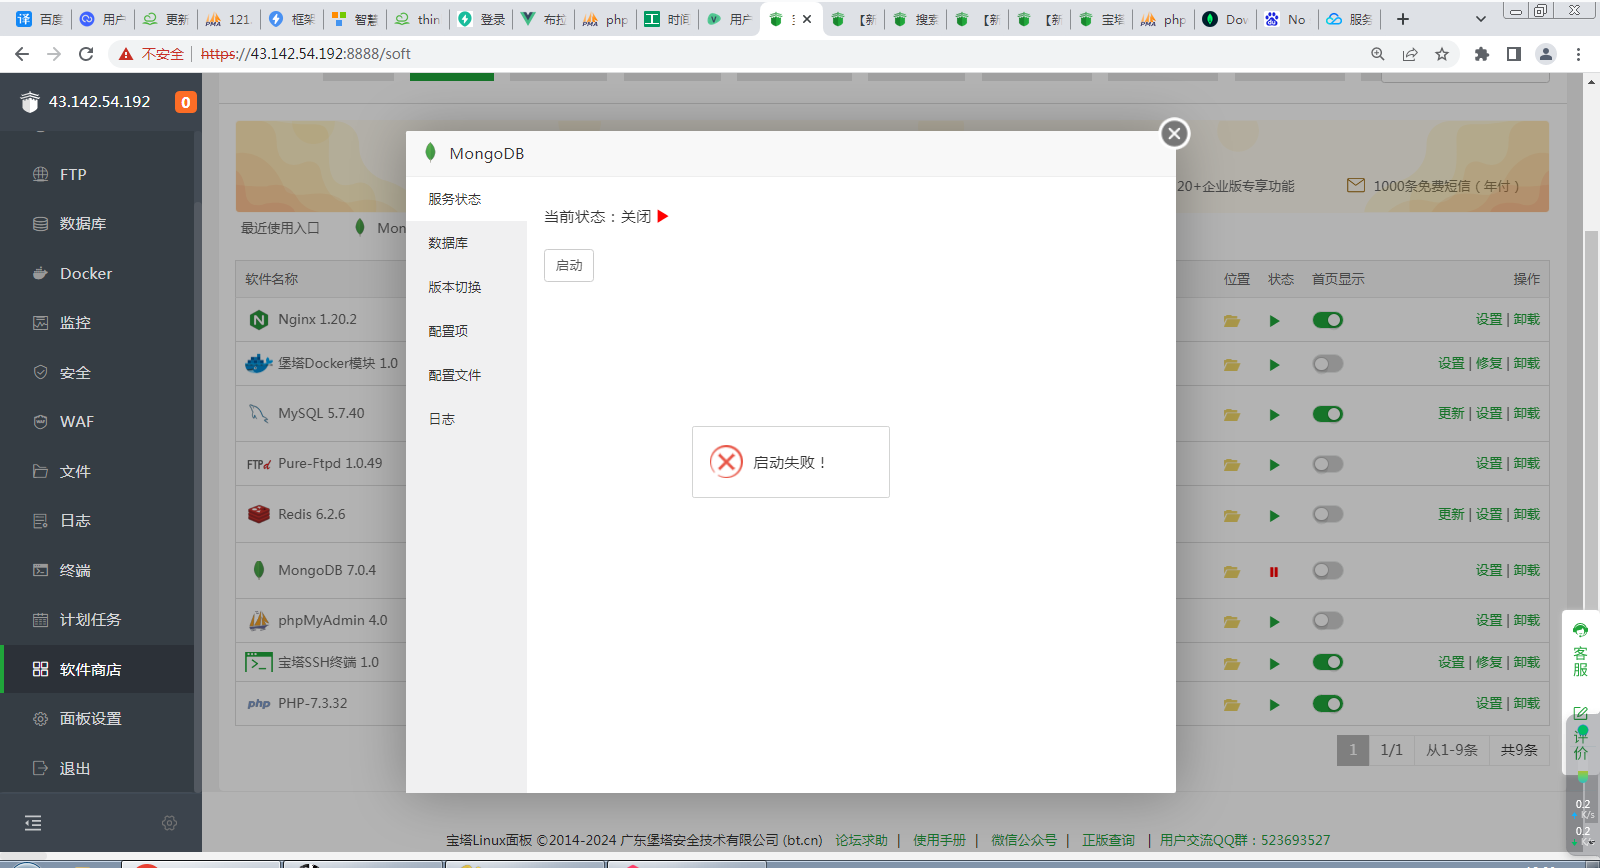Open 使用手册 footer link
The image size is (1600, 868).
point(939,840)
